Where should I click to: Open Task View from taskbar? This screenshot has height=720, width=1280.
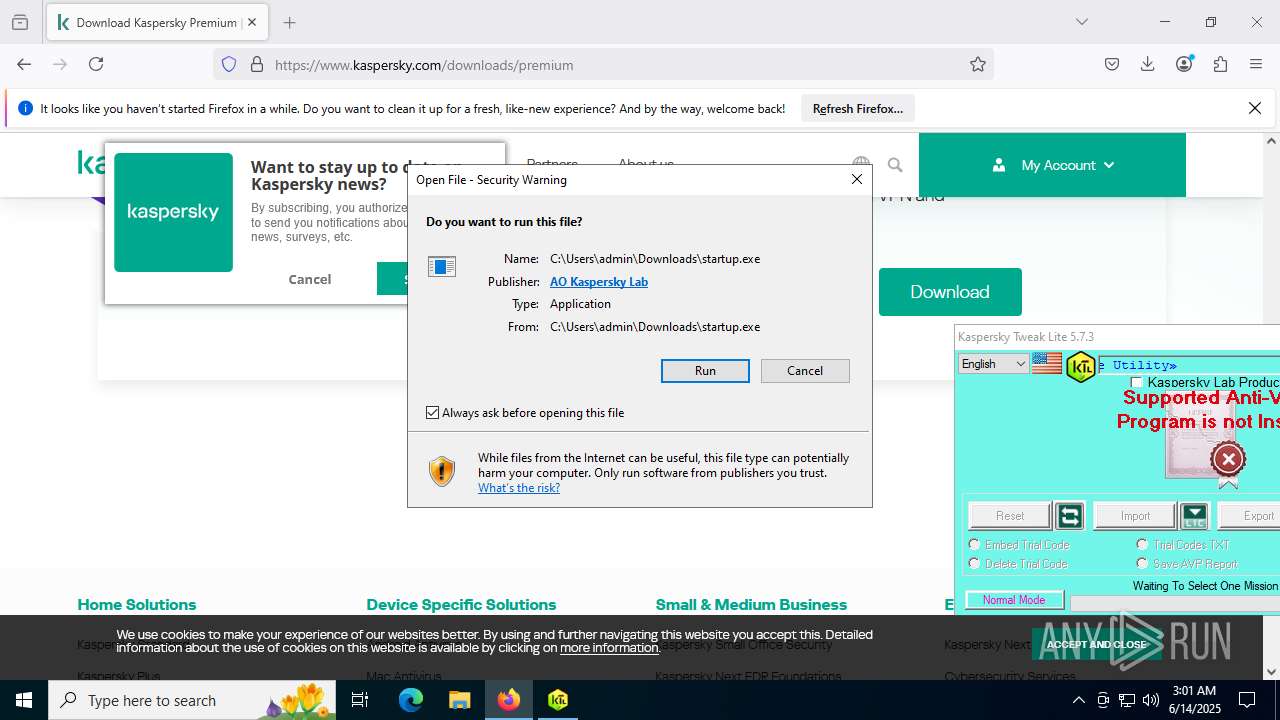pos(360,700)
